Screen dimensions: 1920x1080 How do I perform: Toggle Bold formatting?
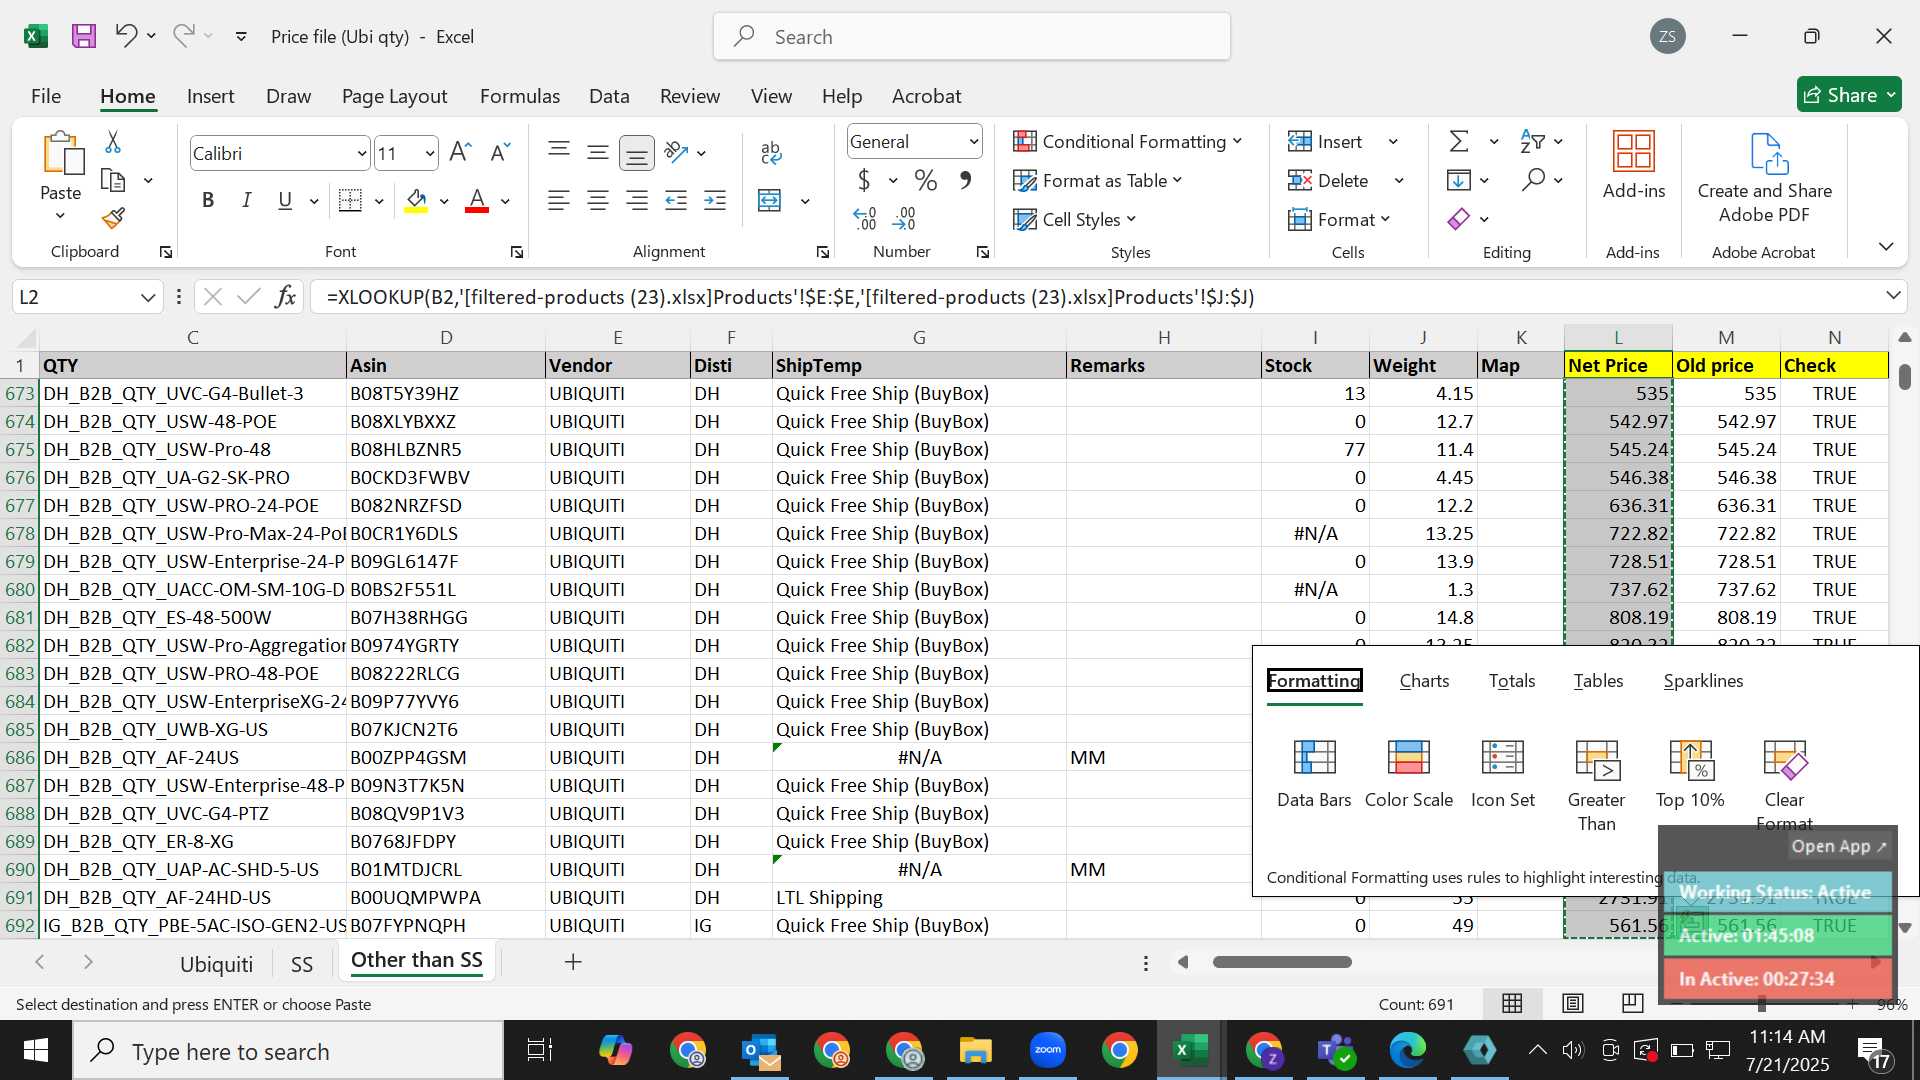(x=208, y=201)
